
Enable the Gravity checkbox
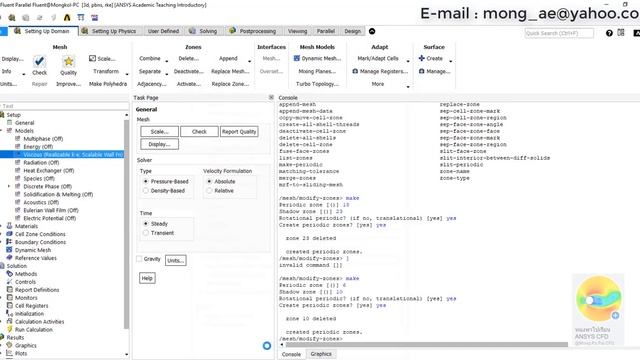[139, 259]
